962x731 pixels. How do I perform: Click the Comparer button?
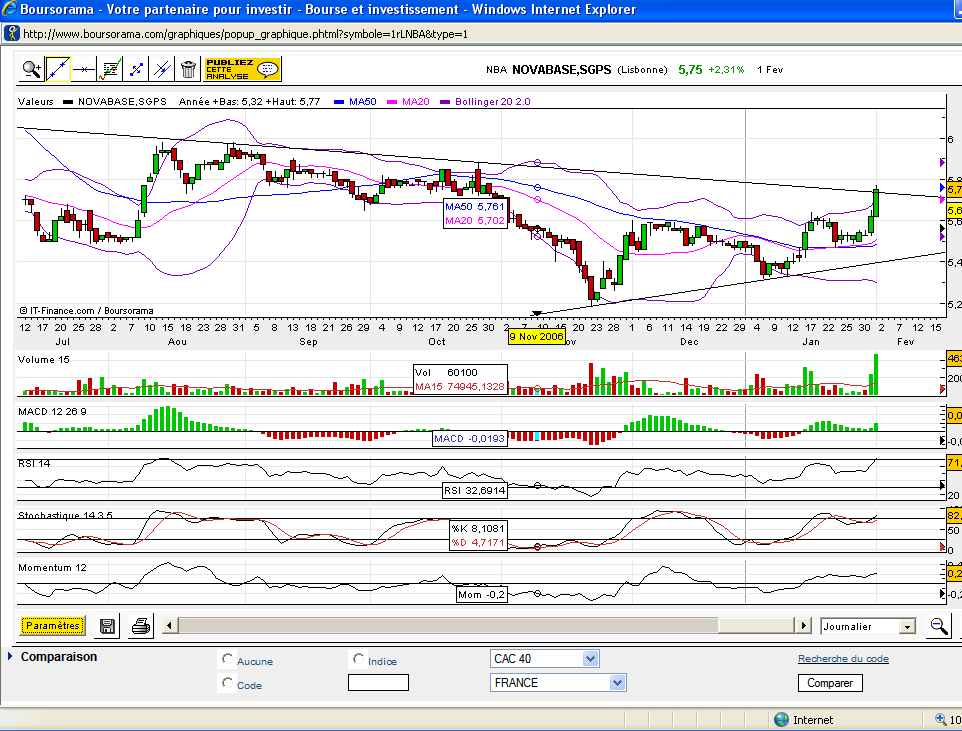tap(830, 683)
